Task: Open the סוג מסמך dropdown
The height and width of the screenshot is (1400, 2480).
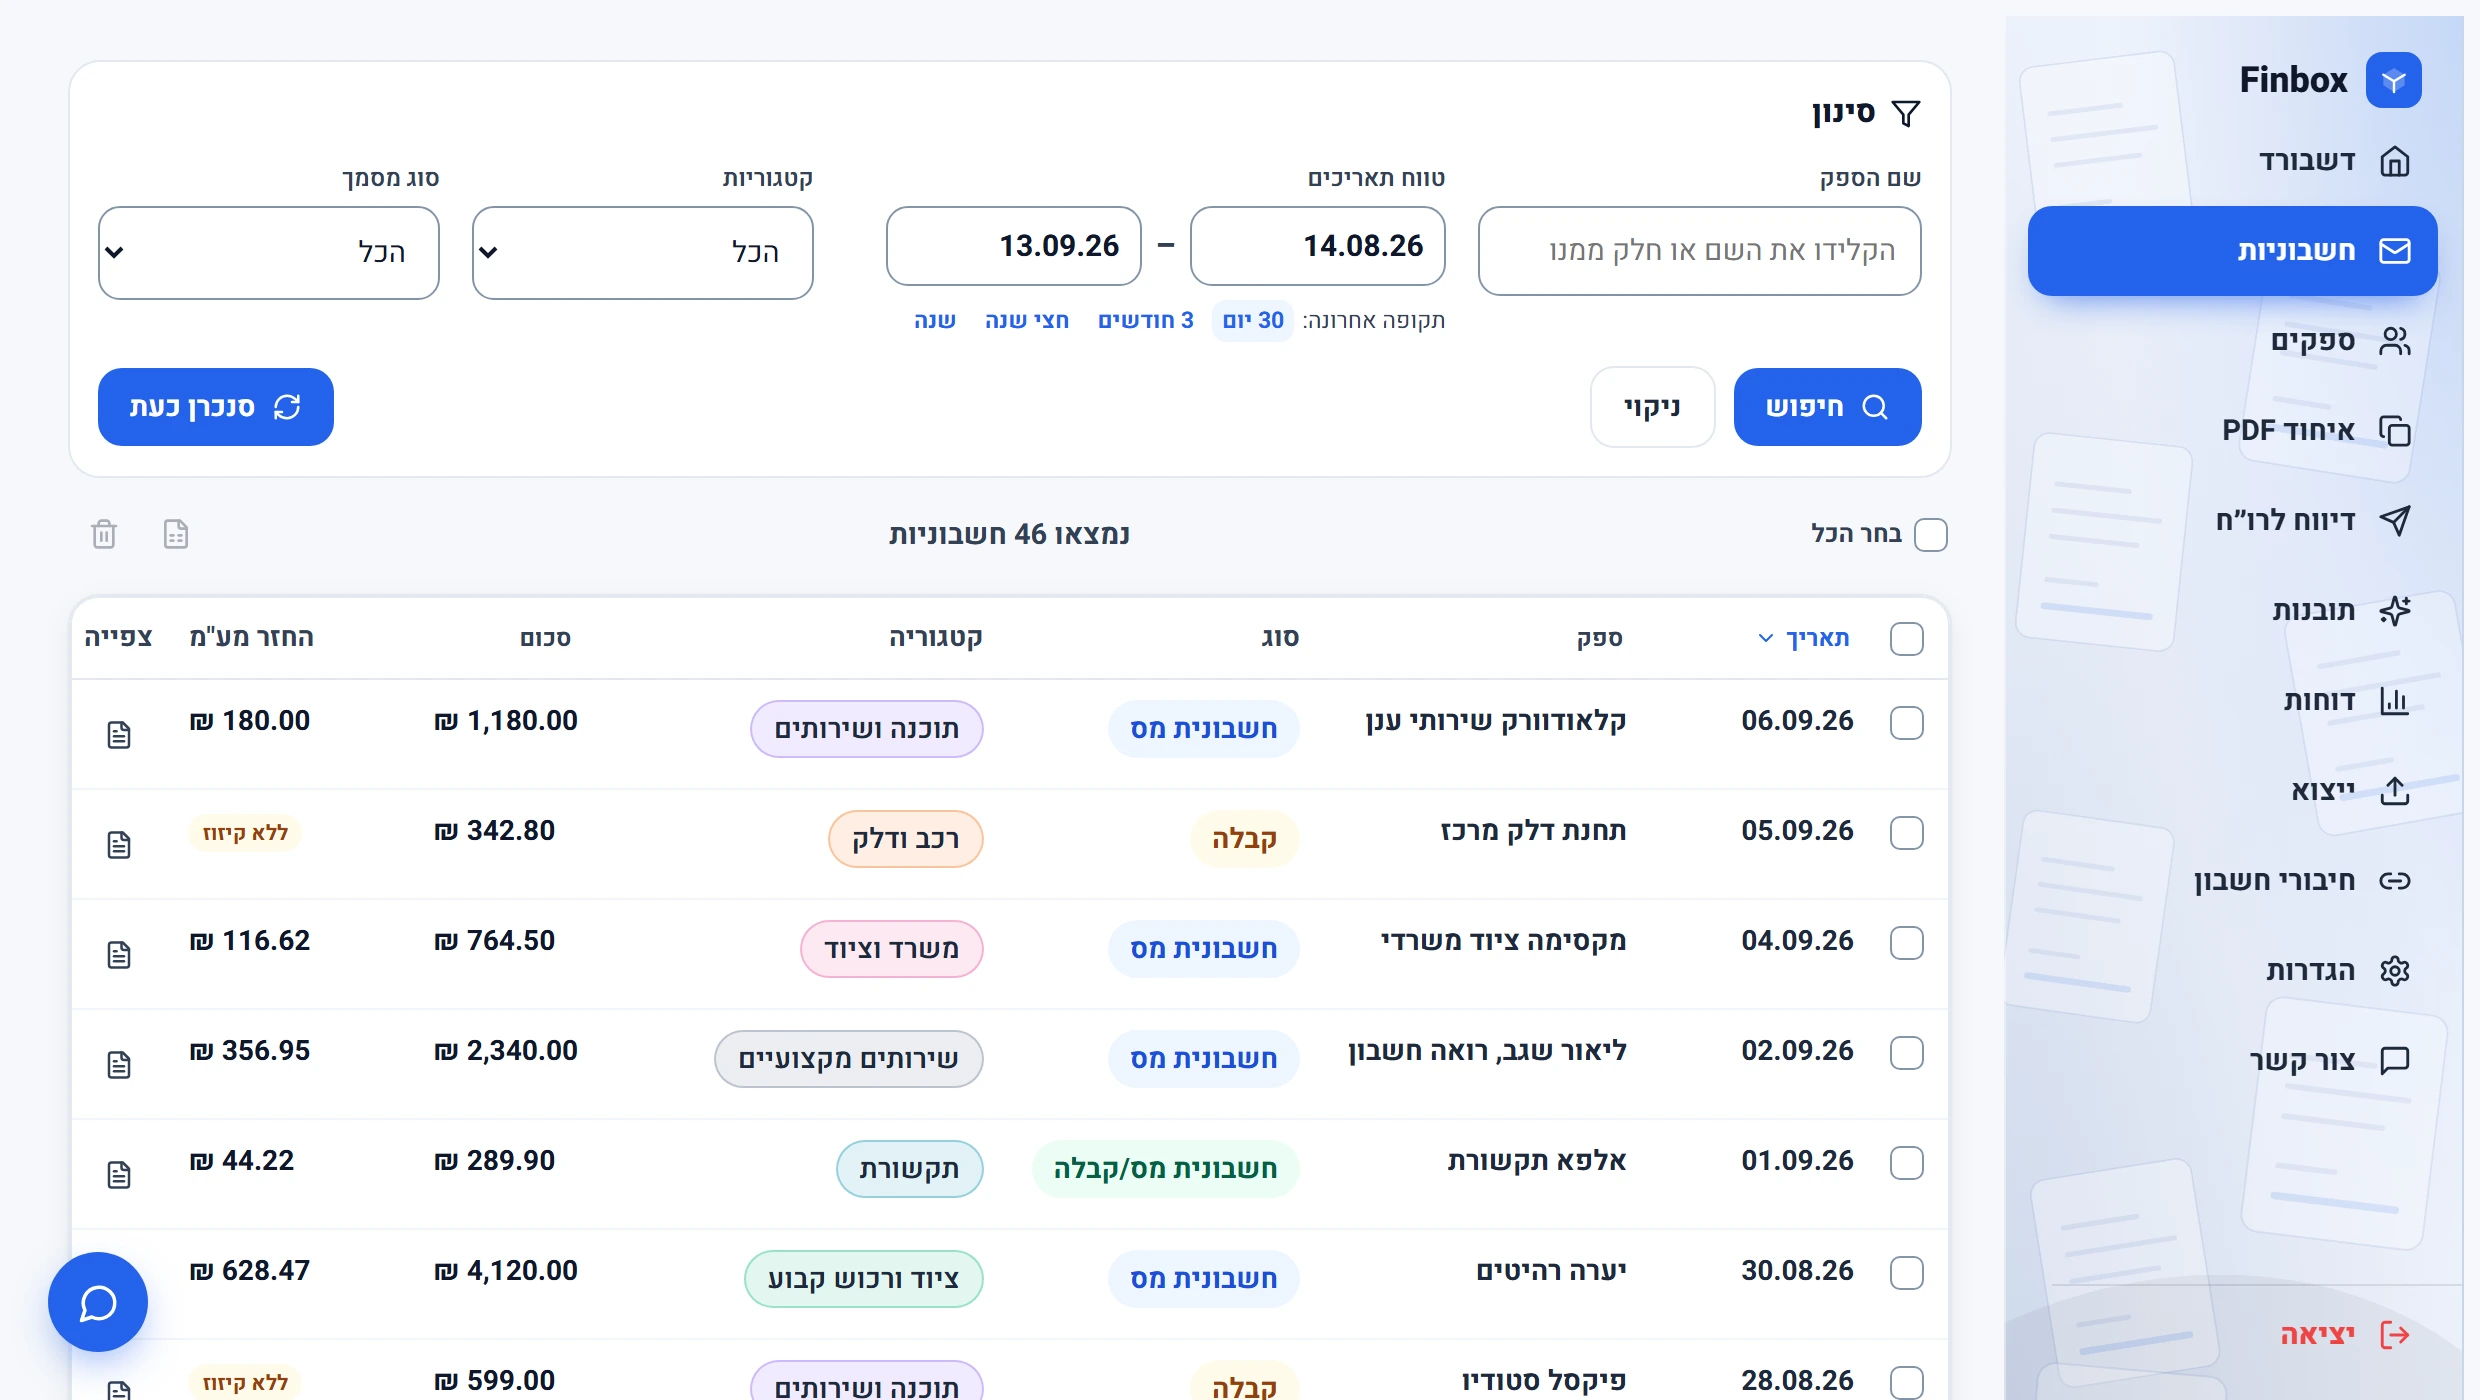Action: point(269,253)
